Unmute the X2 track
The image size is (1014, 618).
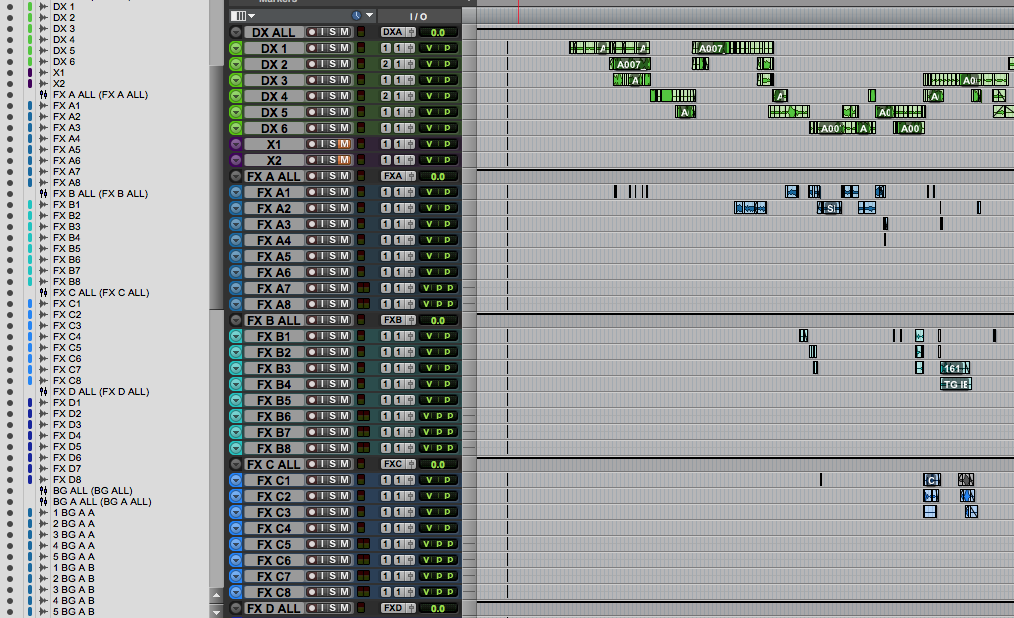[345, 160]
